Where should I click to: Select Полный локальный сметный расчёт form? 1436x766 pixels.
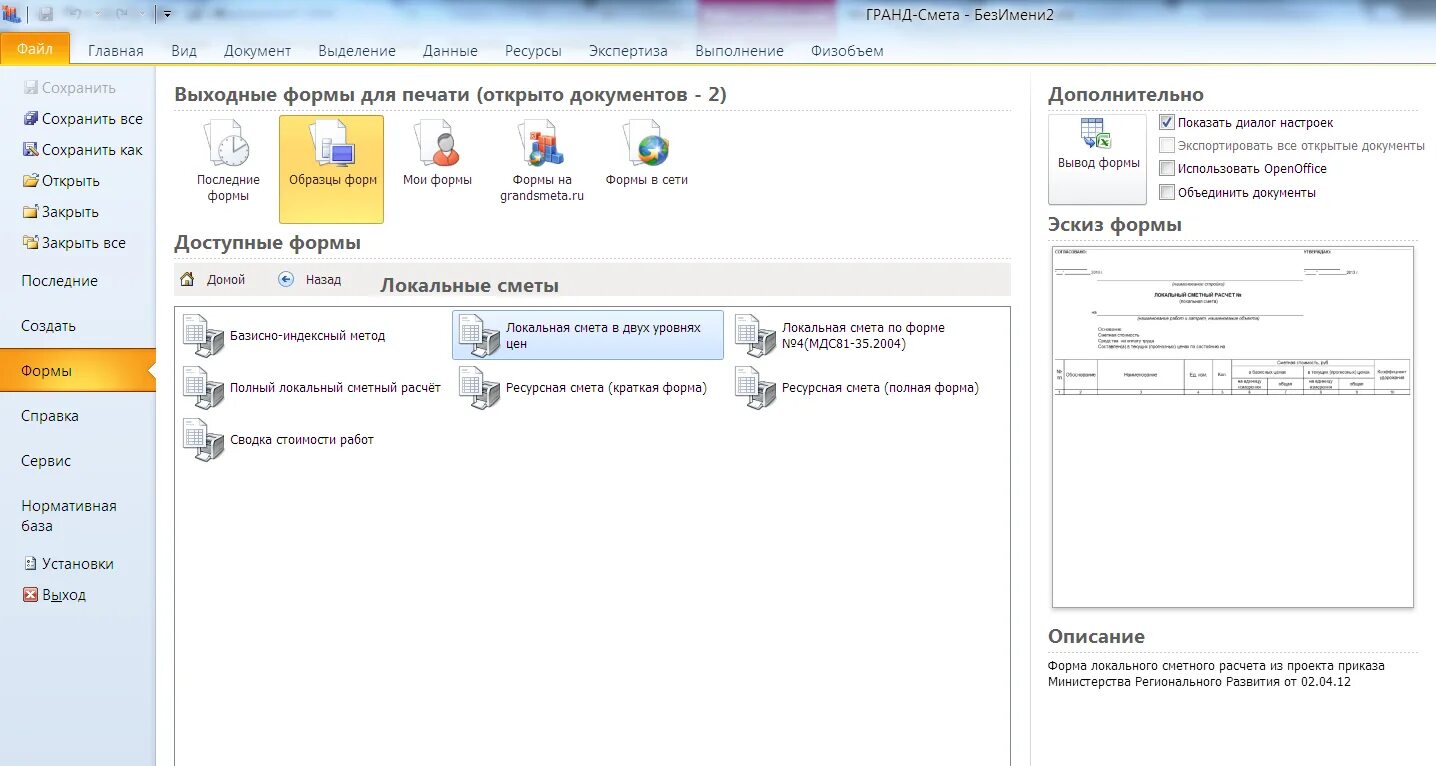click(312, 388)
